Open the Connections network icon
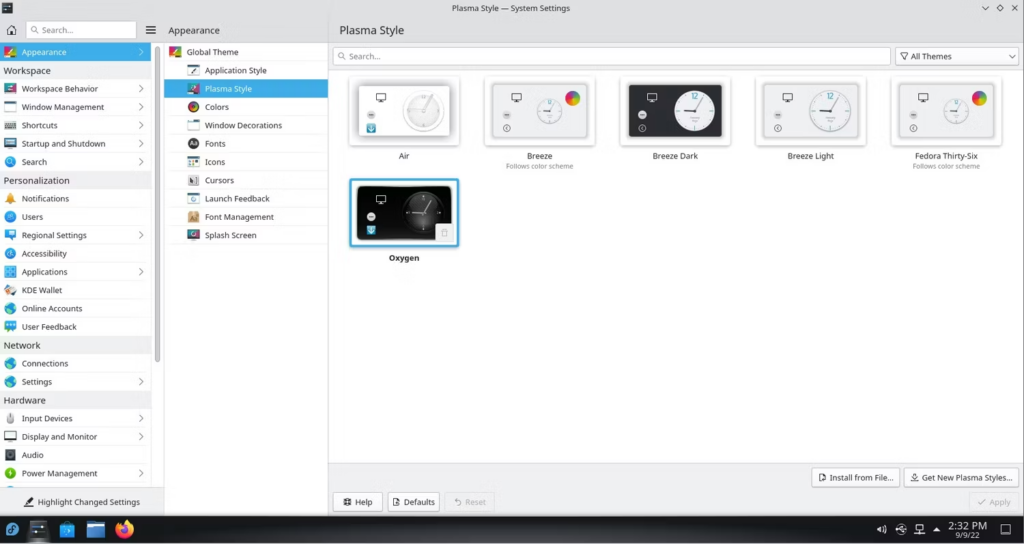Image resolution: width=1024 pixels, height=544 pixels. click(x=10, y=363)
